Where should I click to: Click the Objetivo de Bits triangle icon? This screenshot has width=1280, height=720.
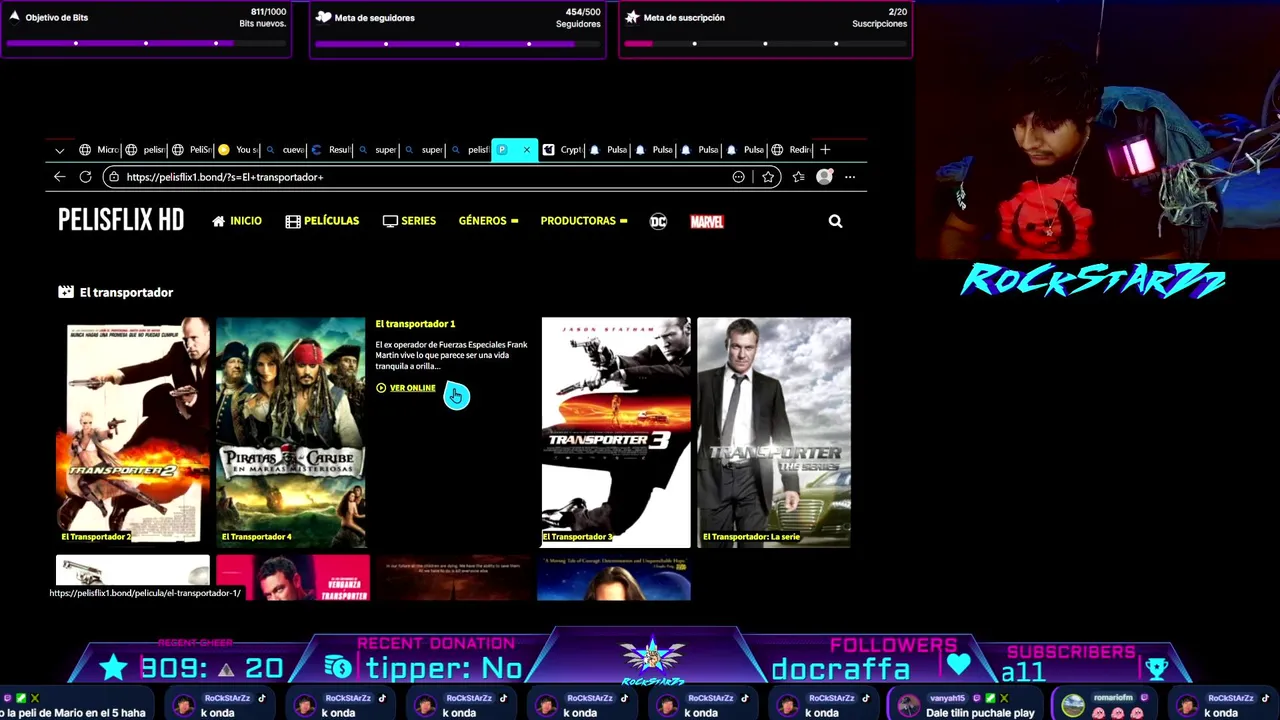coord(14,17)
